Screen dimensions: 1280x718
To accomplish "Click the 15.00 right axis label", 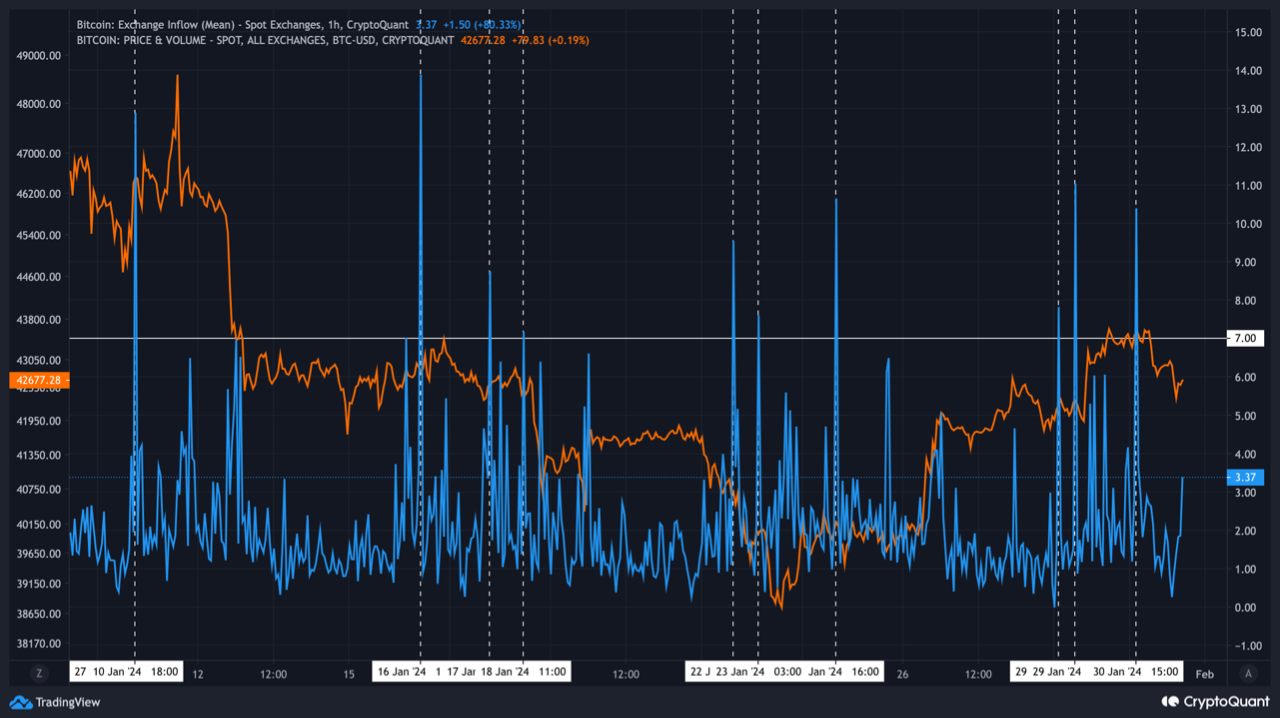I will 1246,33.
